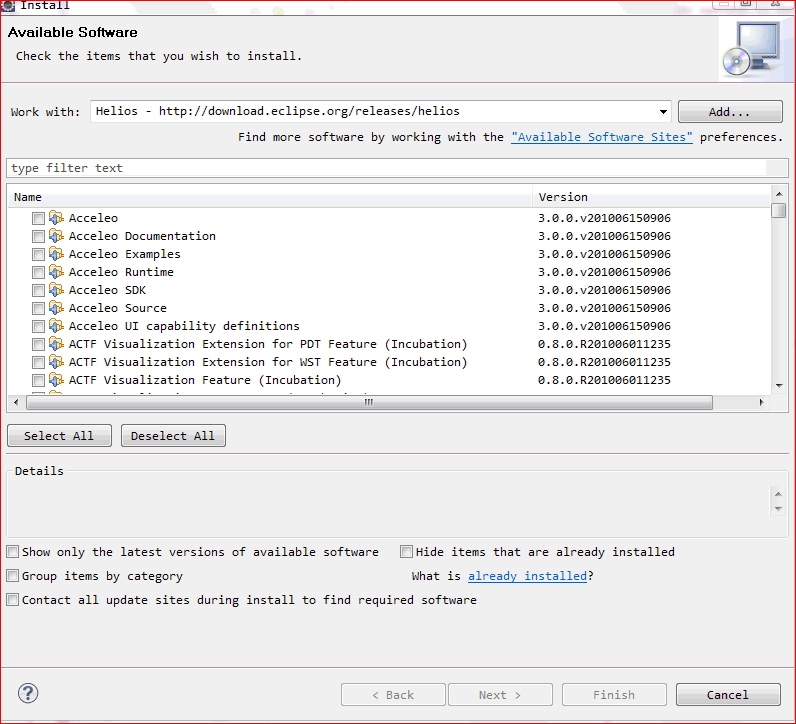796x724 pixels.
Task: Click the software list scroll down arrow
Action: point(779,386)
